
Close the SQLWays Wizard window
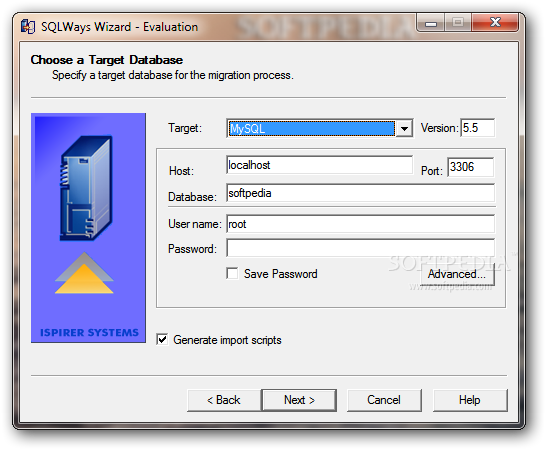click(495, 23)
